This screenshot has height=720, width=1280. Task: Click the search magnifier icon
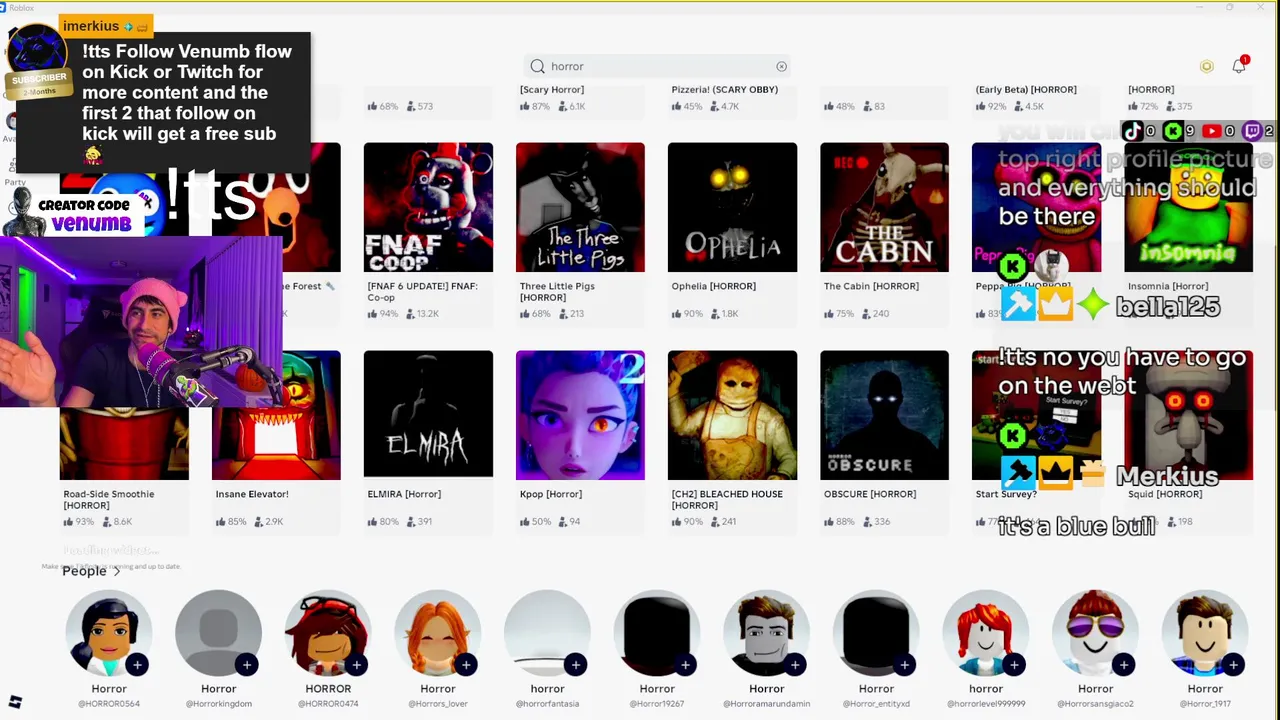[x=538, y=66]
